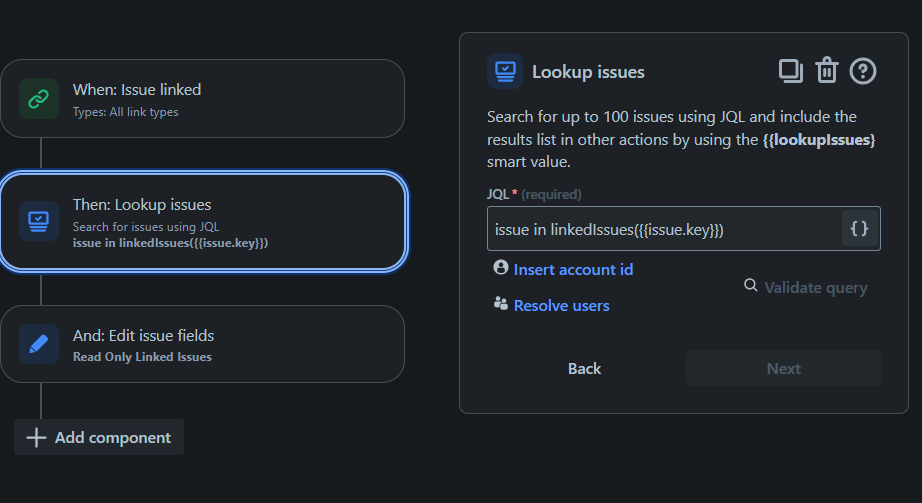The image size is (922, 503).
Task: Click the magnifier icon beside Validate query
Action: click(751, 286)
